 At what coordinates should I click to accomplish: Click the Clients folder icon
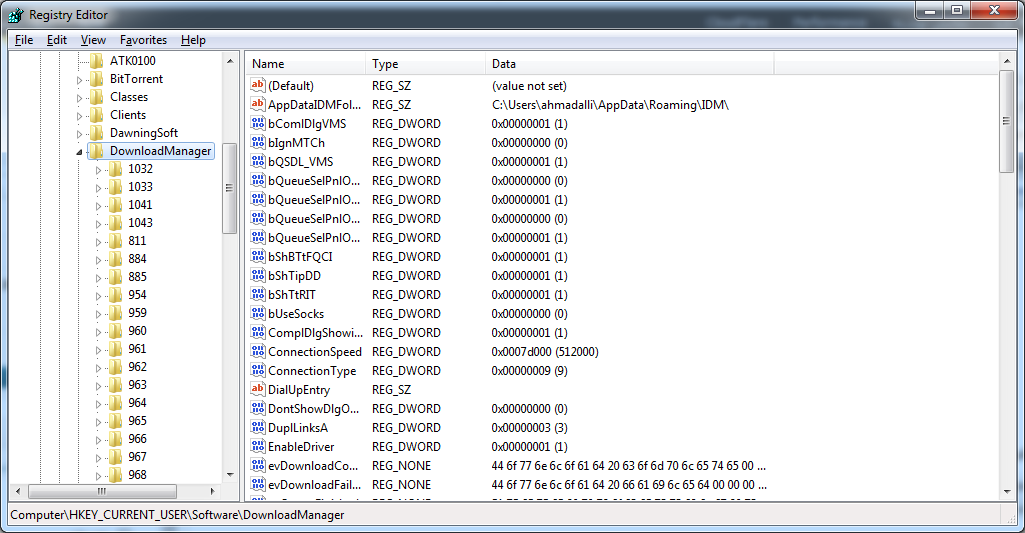coord(97,115)
